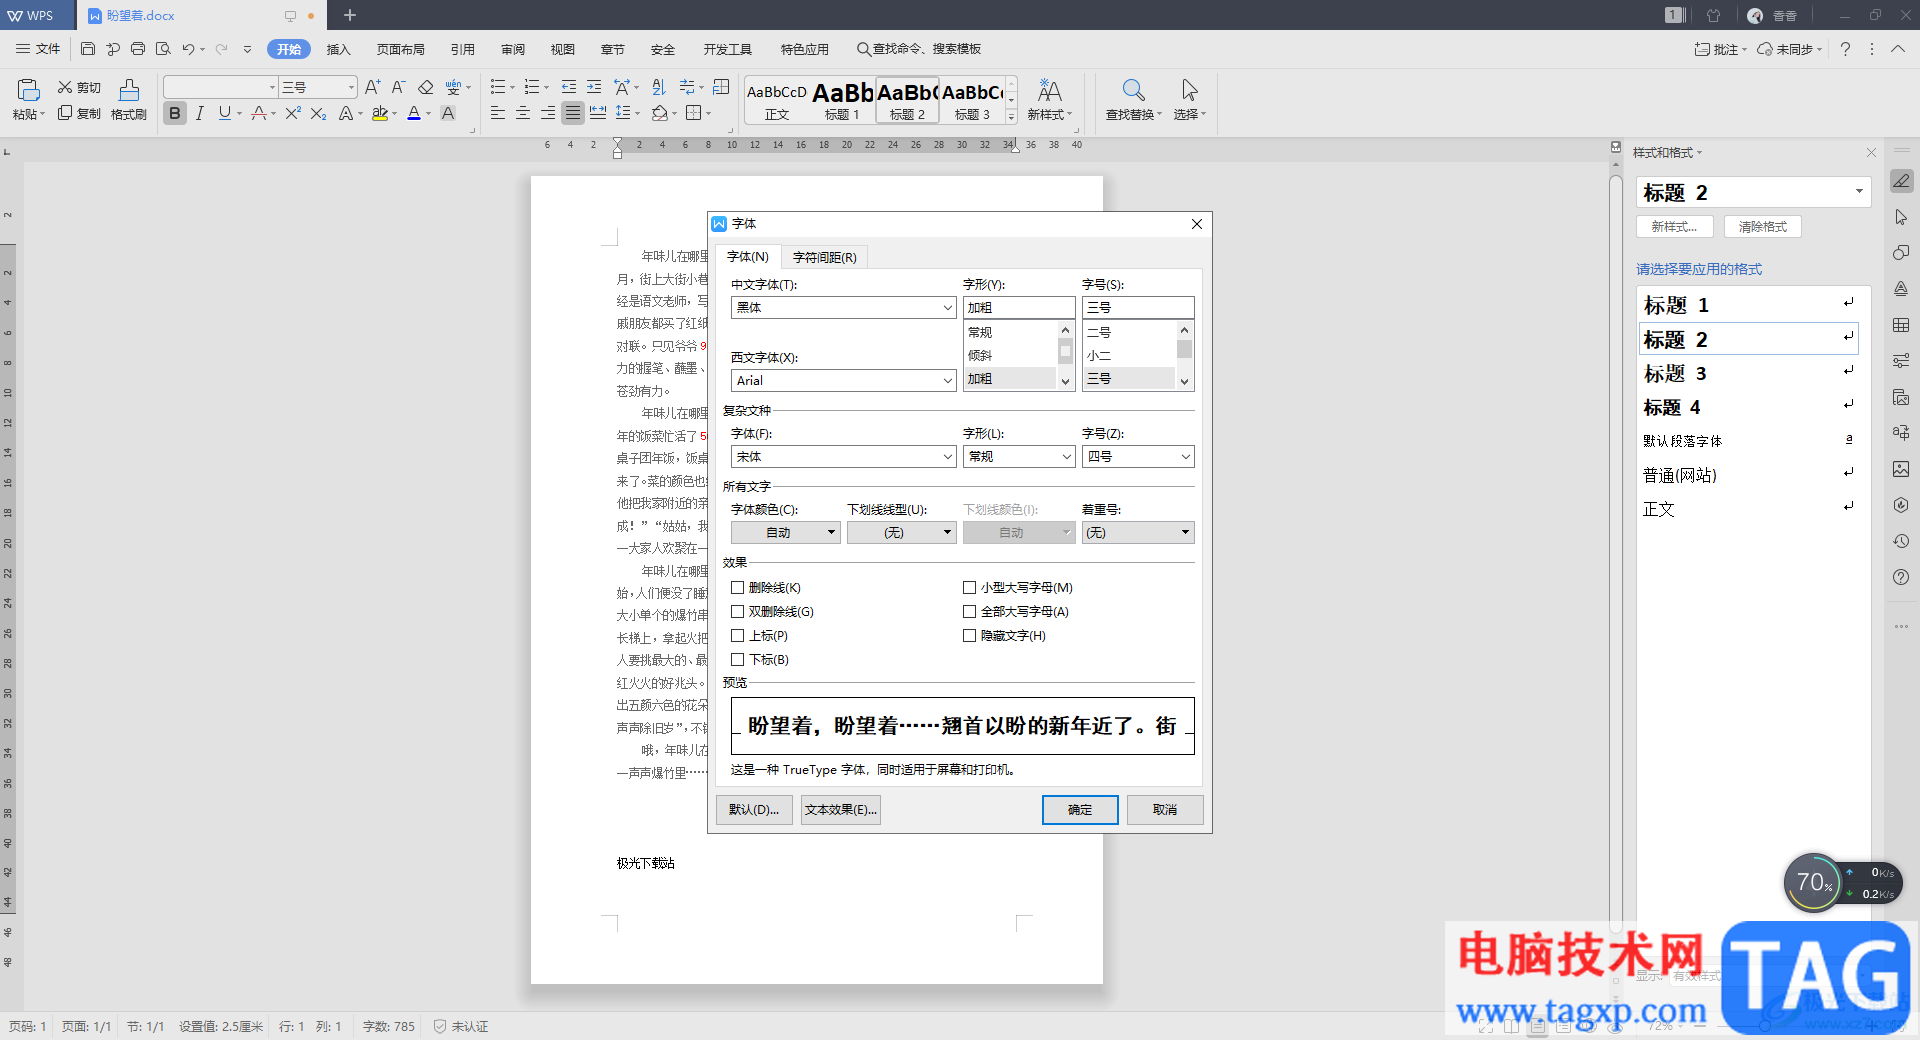Open the 中文字体 黑体 dropdown
1920x1040 pixels.
pos(947,308)
